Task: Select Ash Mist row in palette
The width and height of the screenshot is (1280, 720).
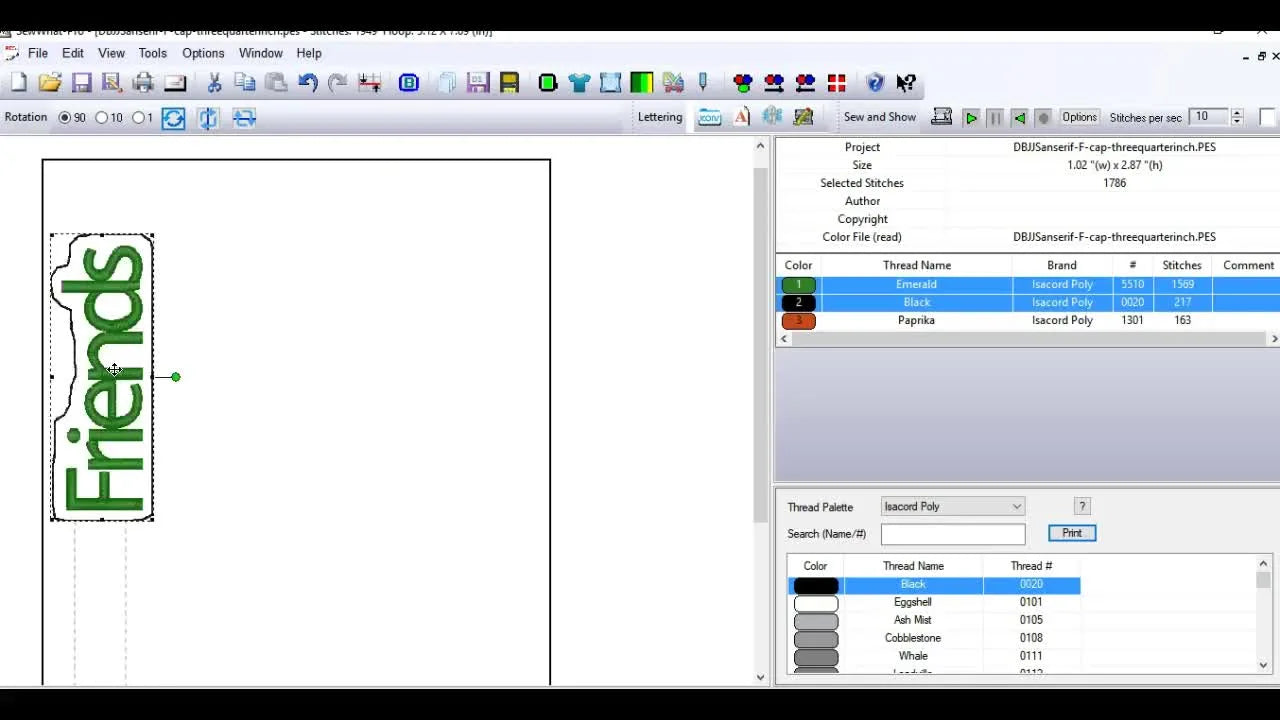Action: [933, 620]
